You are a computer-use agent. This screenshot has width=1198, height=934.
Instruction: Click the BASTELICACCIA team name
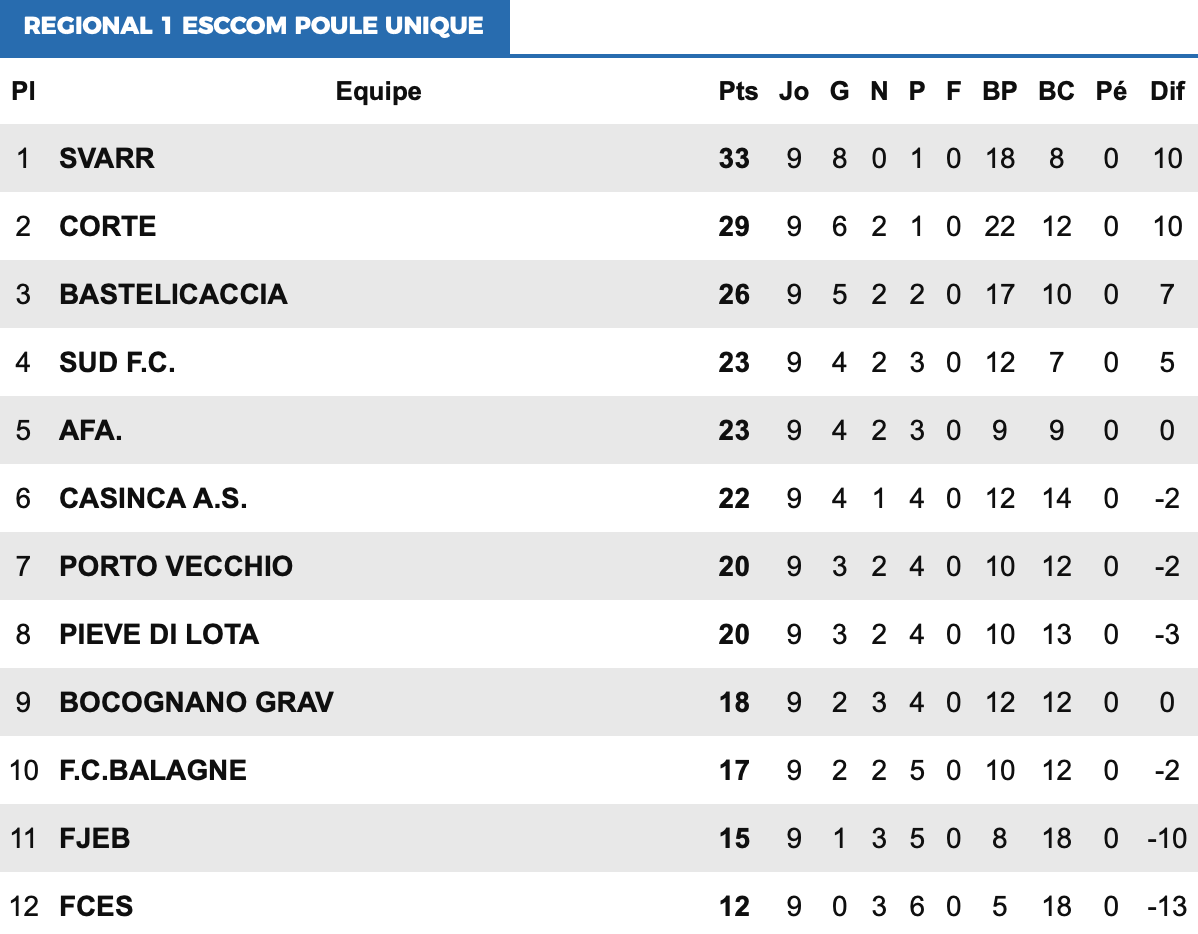pyautogui.click(x=173, y=294)
